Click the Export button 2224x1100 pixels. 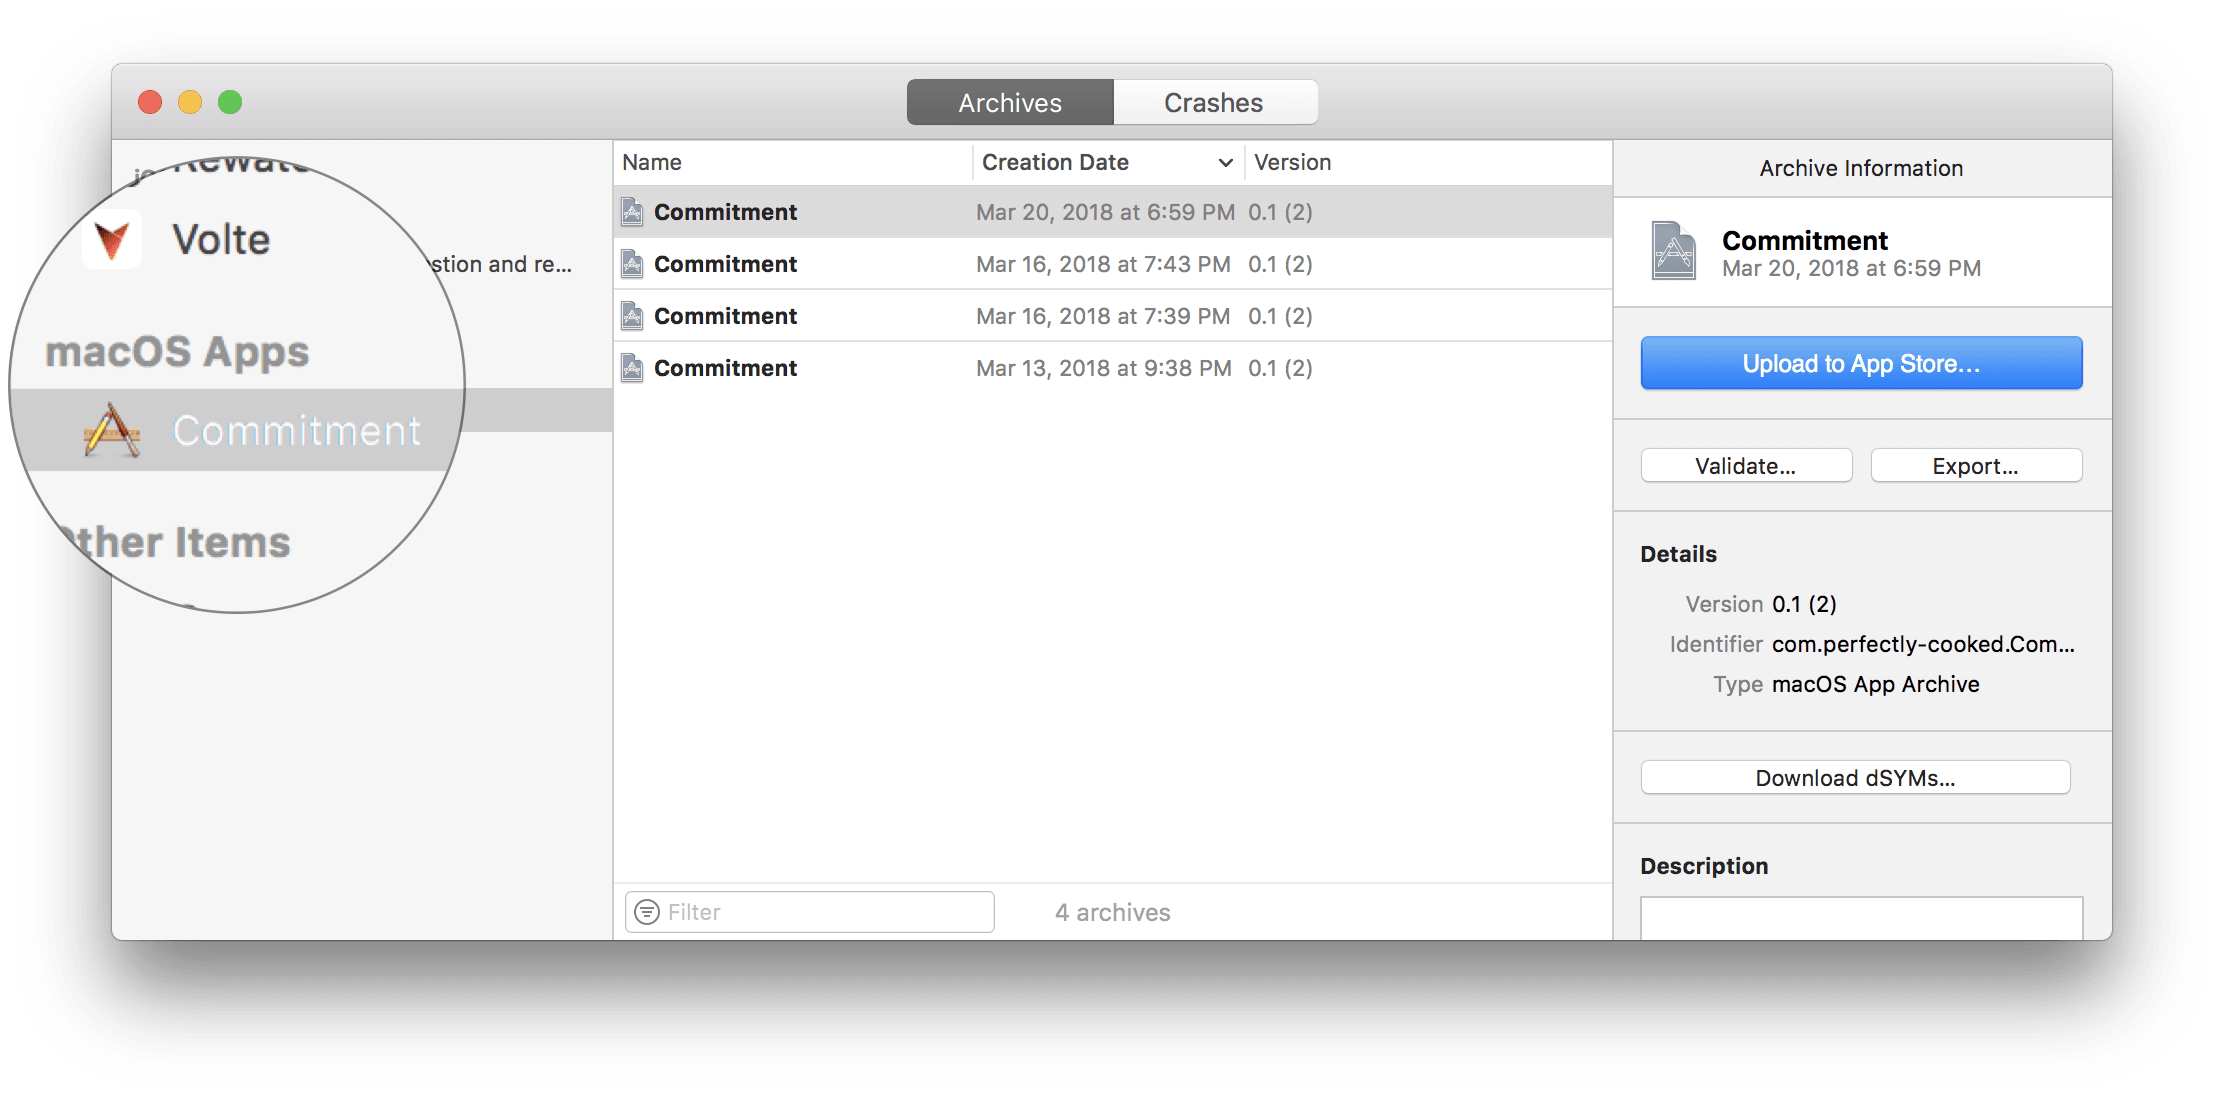1976,466
